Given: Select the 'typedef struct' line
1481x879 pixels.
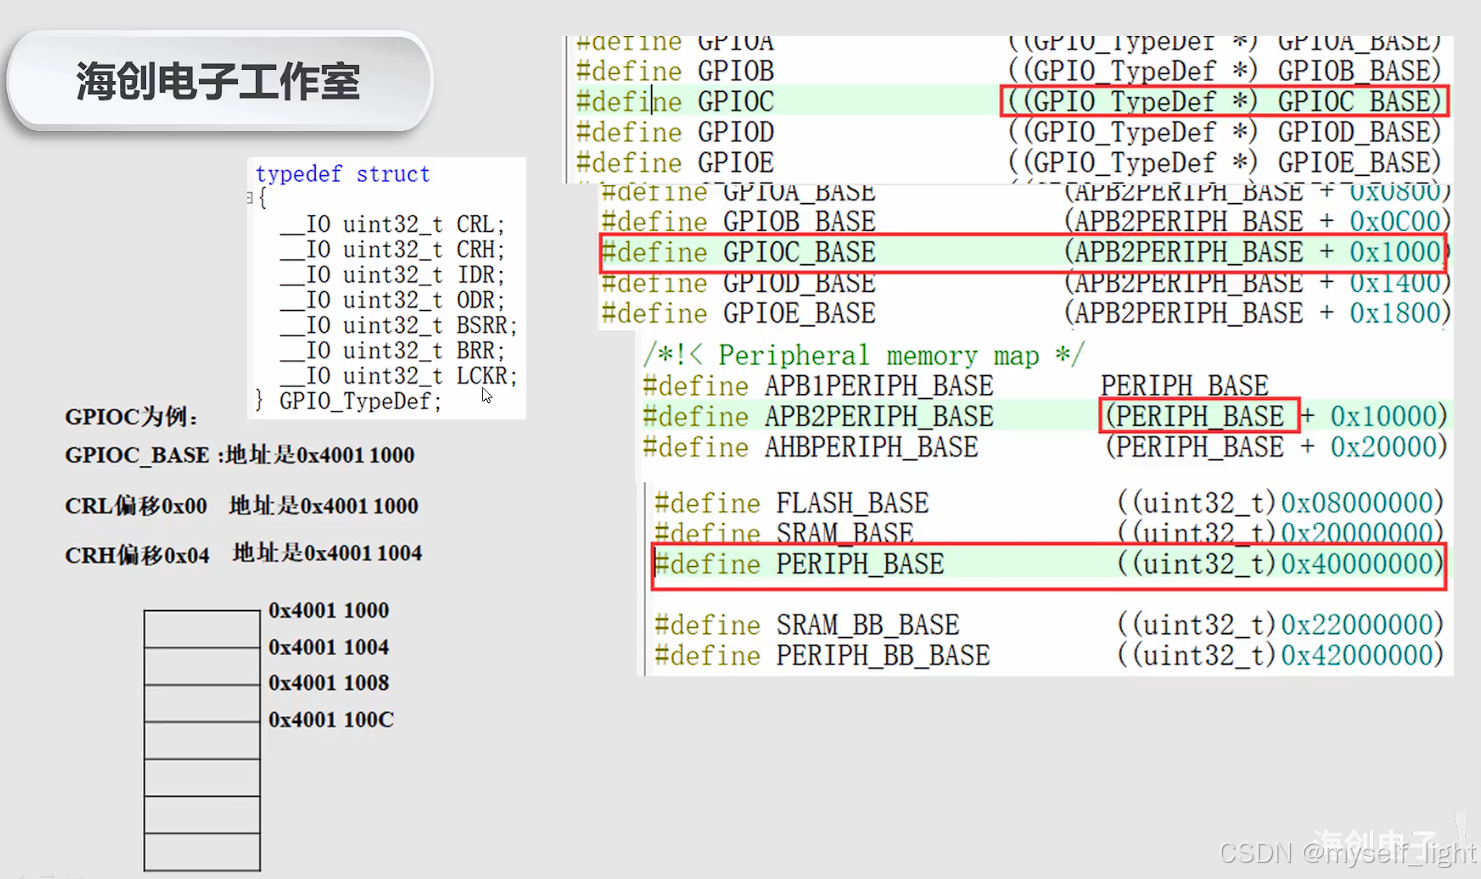Looking at the screenshot, I should (x=342, y=174).
